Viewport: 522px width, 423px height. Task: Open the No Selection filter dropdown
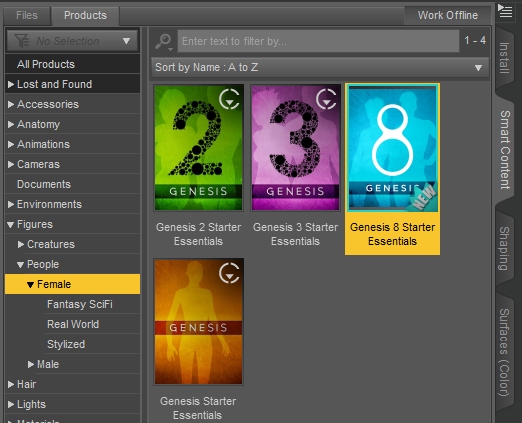[72, 41]
